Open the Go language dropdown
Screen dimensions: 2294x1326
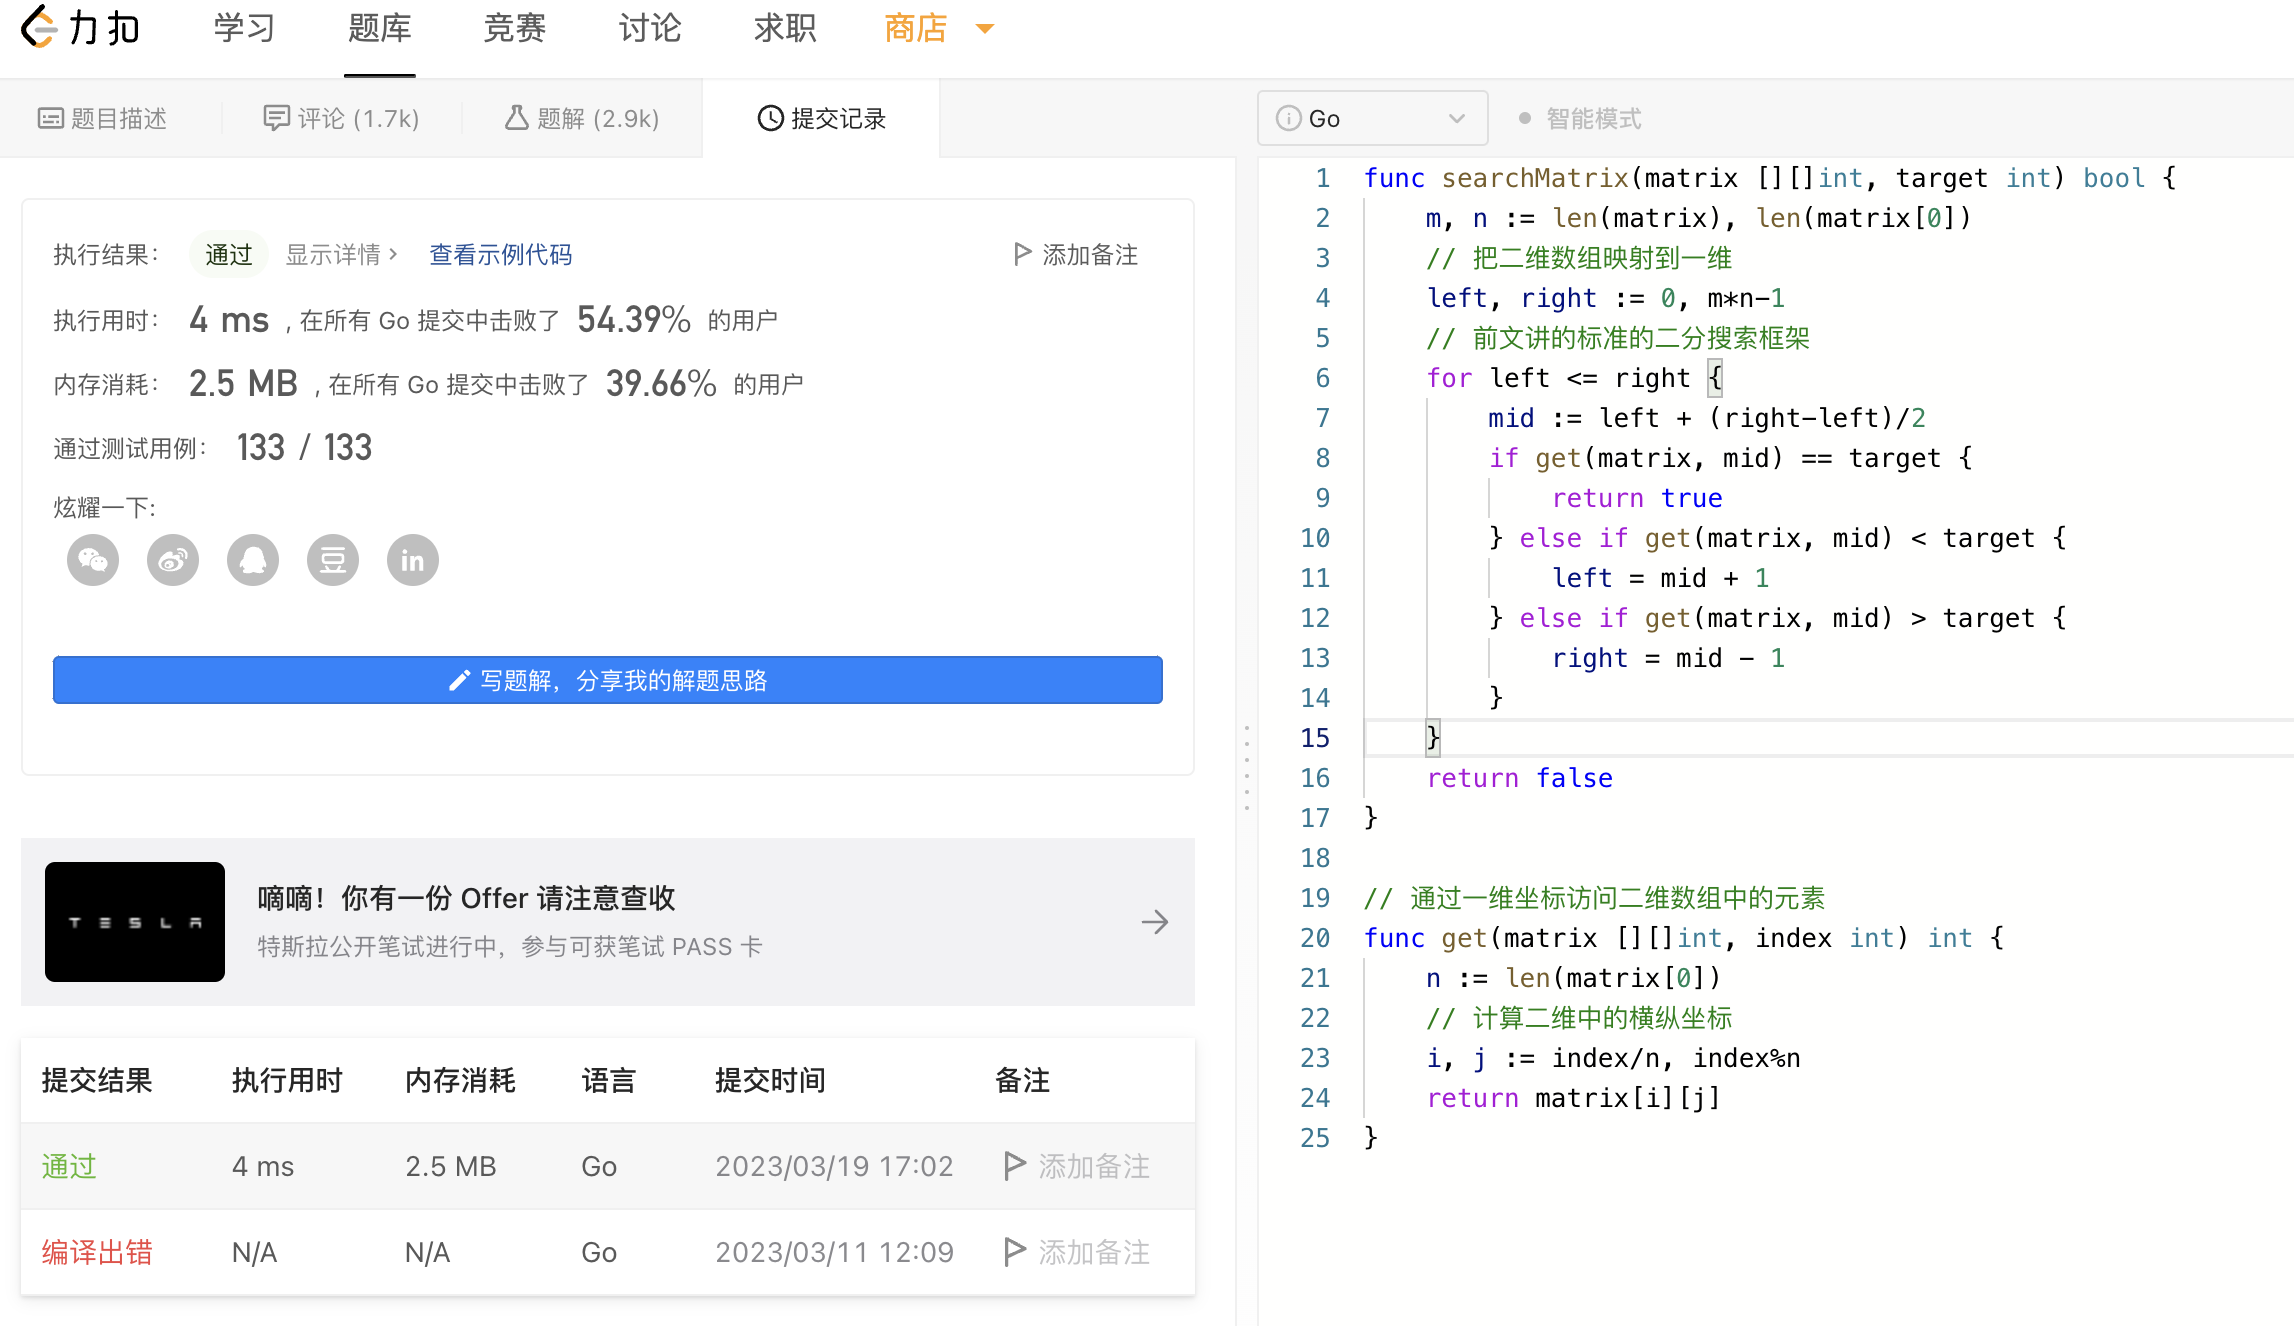click(1372, 119)
